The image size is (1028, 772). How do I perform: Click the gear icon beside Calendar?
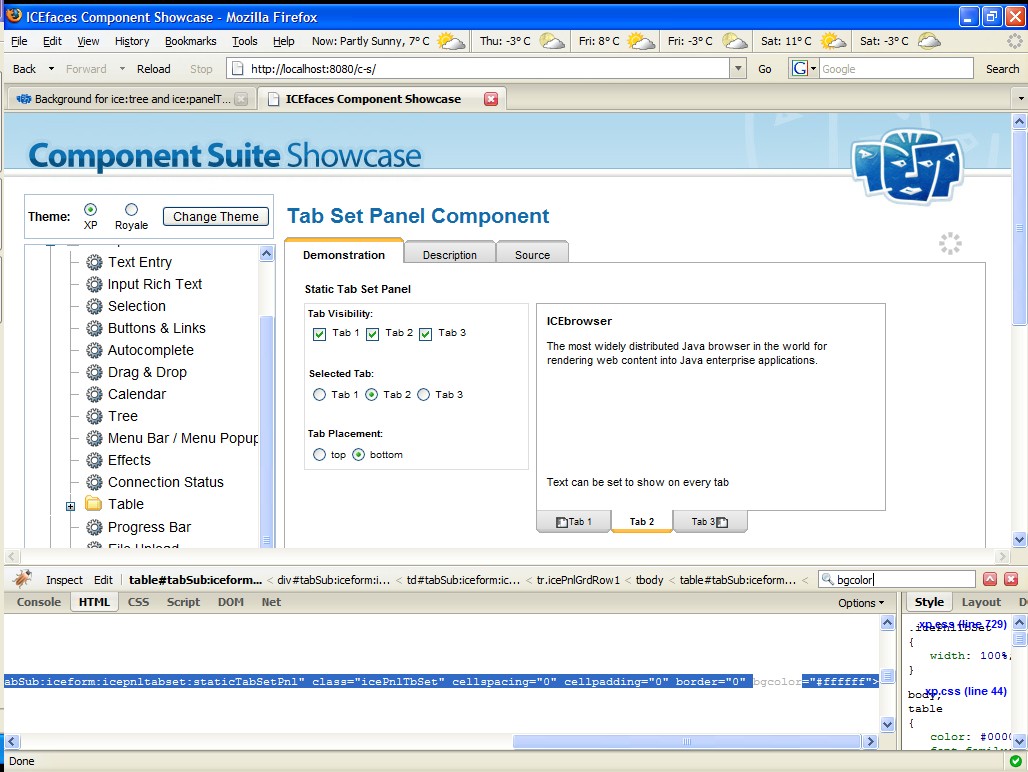point(94,394)
